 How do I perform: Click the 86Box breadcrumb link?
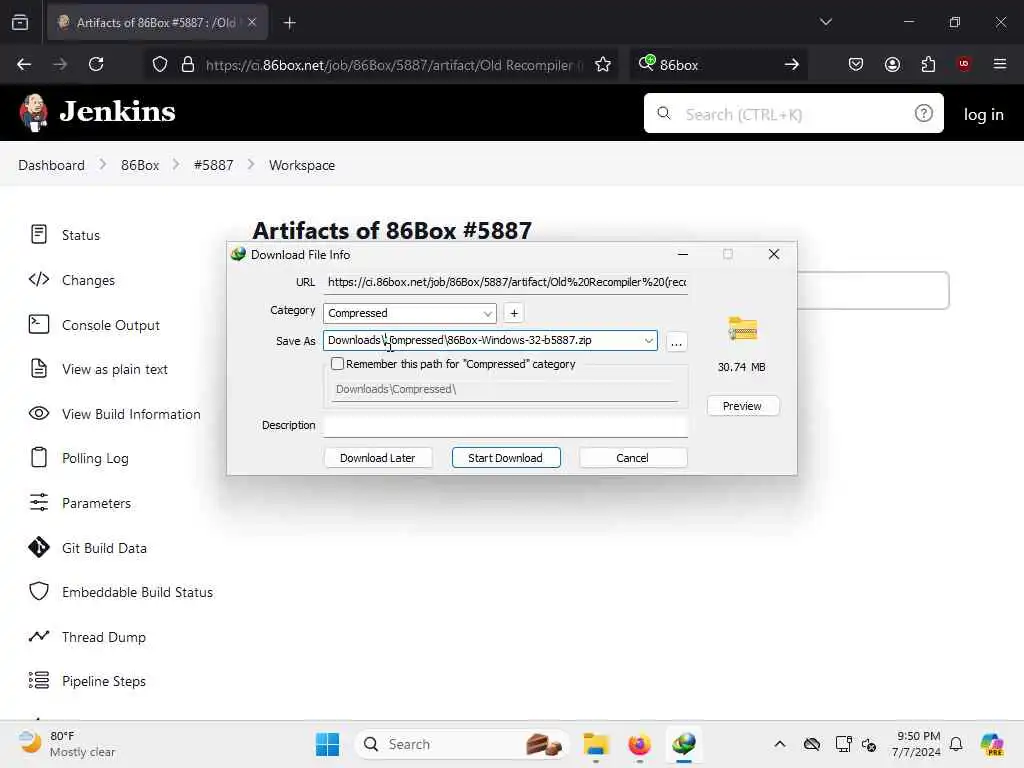140,165
